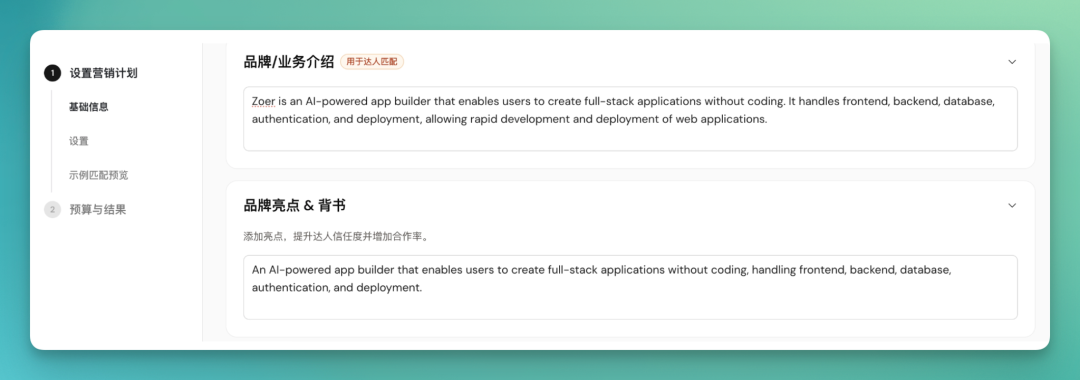
Task: Click the 用于达人匹配 badge
Action: coord(372,61)
